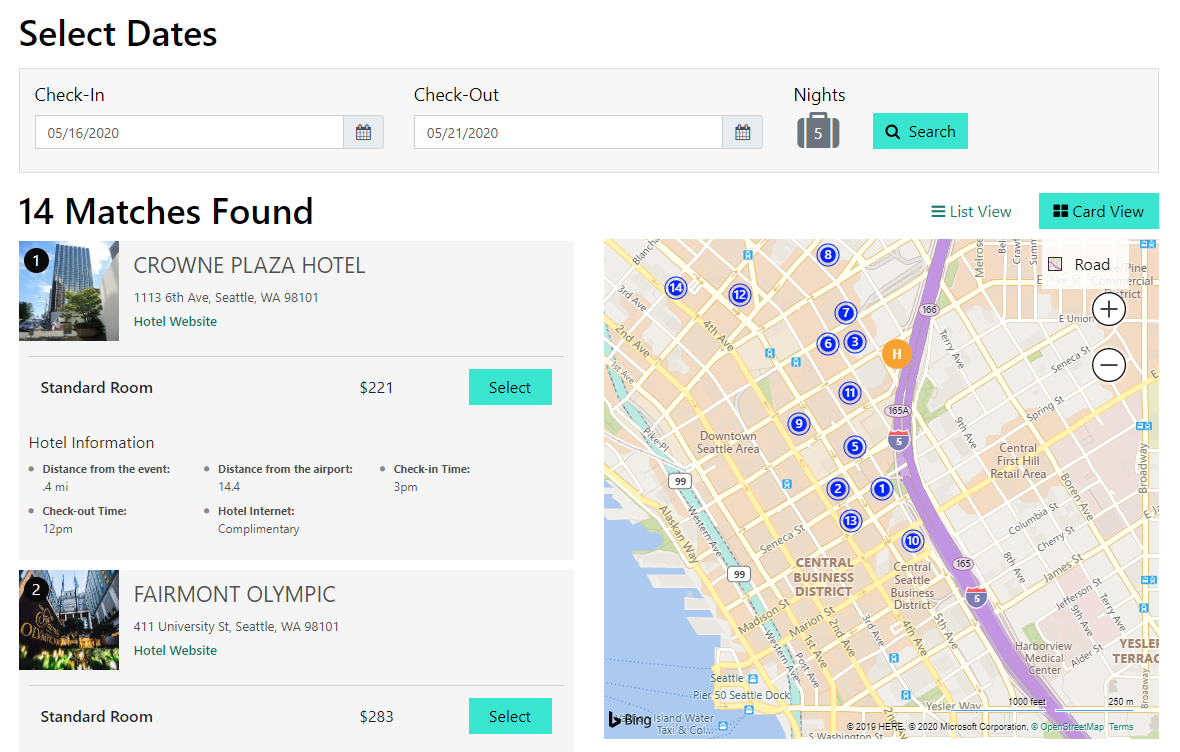Click the 14 Matches Found heading

pos(166,212)
